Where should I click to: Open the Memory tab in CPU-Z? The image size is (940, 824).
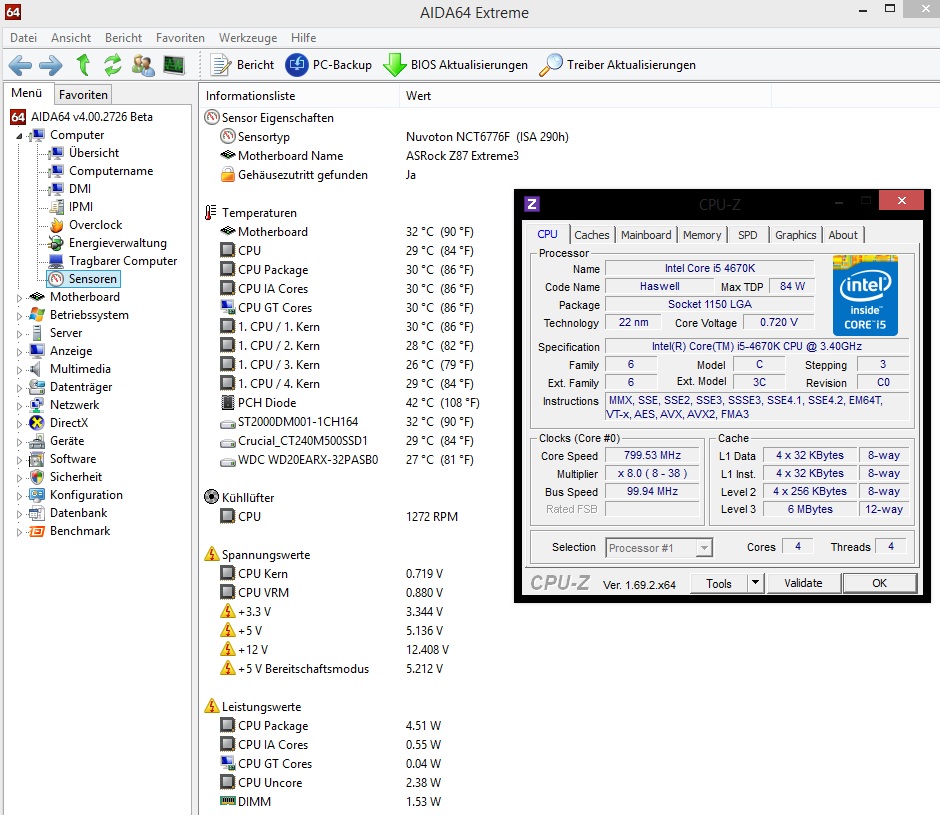(x=701, y=235)
